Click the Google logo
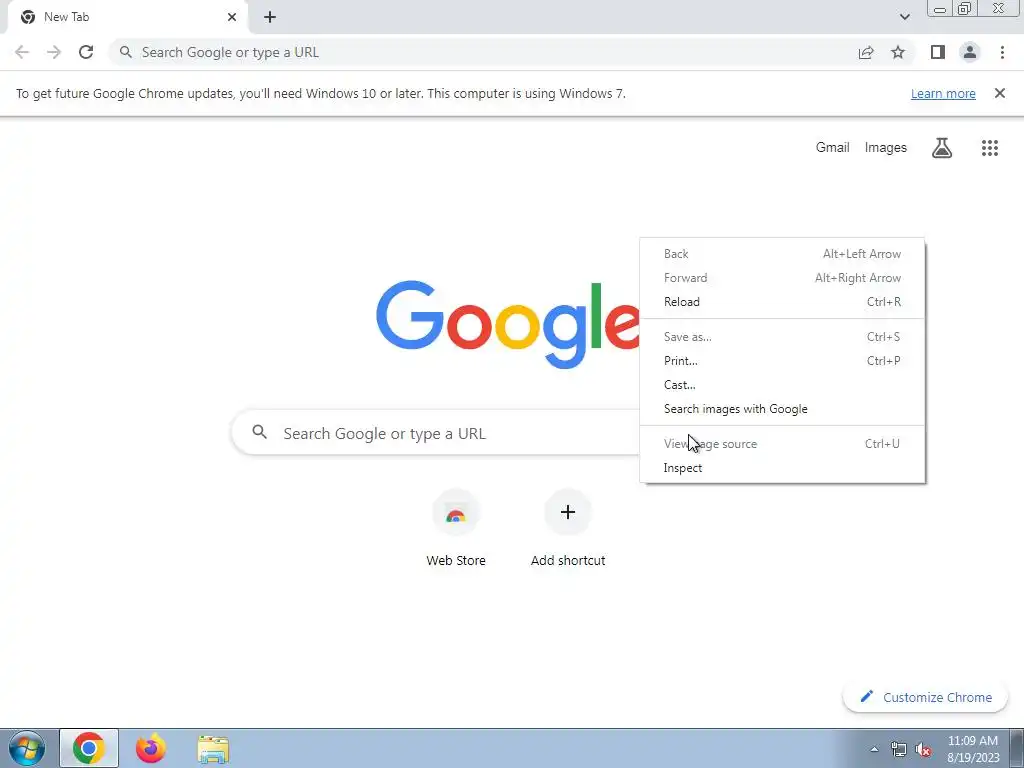This screenshot has height=768, width=1024. (507, 325)
